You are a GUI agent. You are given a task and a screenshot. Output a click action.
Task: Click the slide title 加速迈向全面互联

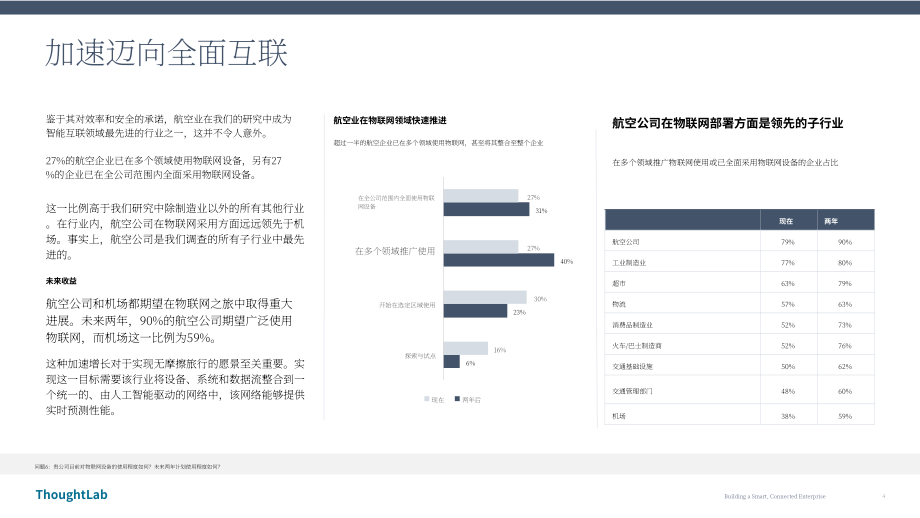coord(167,53)
